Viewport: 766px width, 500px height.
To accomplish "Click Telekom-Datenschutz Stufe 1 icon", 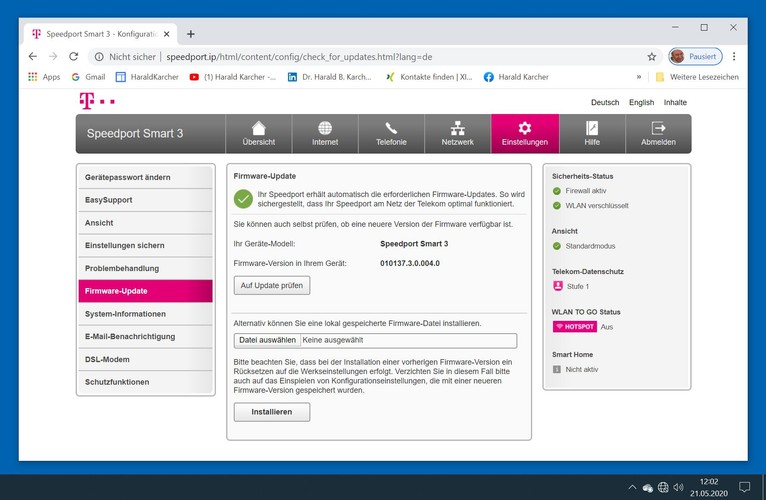I will tap(558, 286).
